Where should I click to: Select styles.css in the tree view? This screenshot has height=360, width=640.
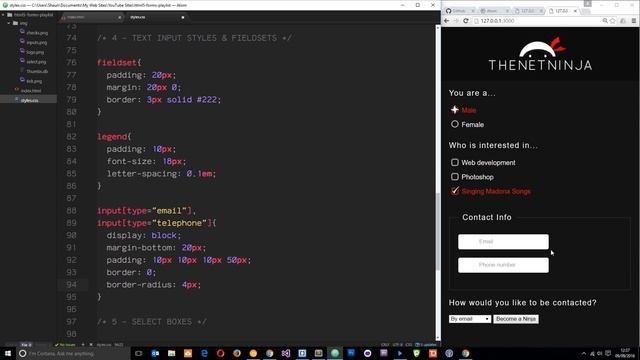click(29, 100)
